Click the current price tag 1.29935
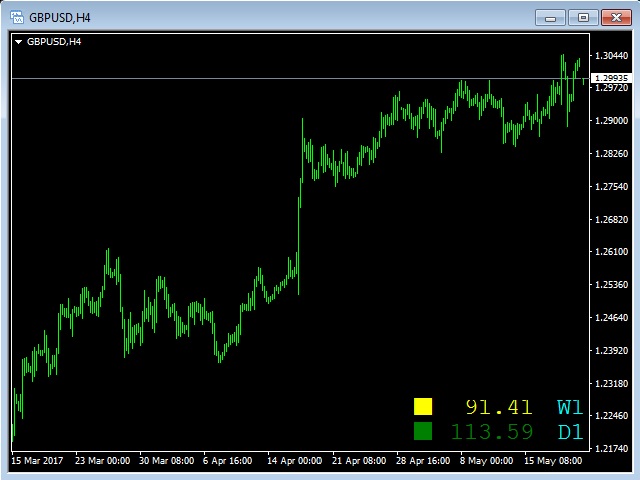This screenshot has height=480, width=640. coord(611,78)
